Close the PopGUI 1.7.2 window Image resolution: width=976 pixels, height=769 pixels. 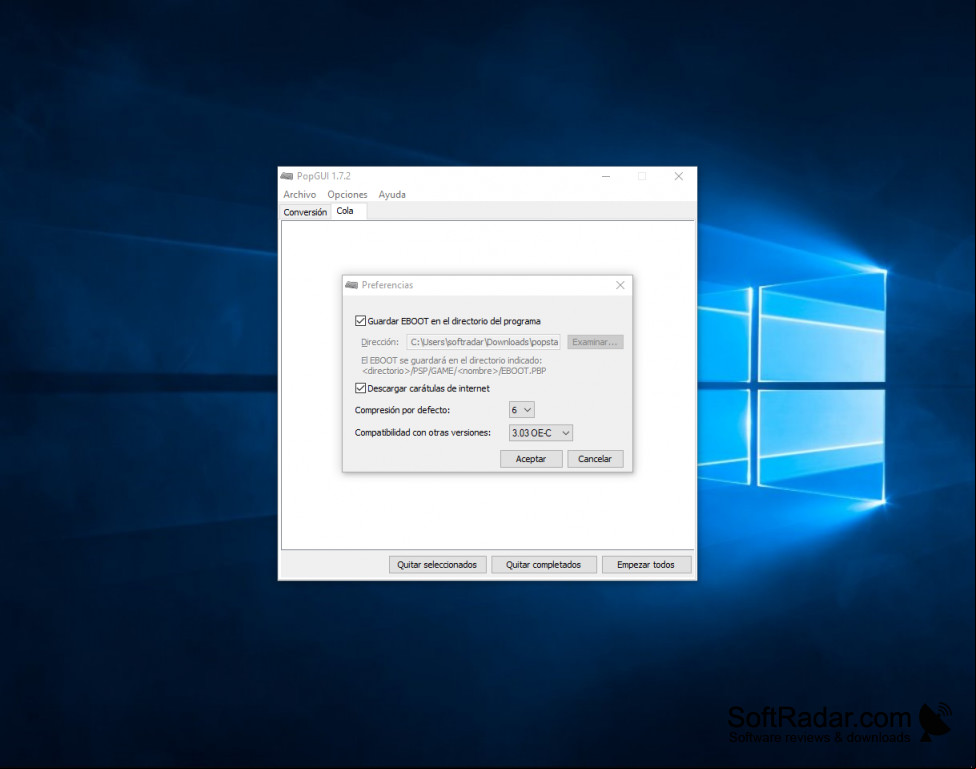coord(678,176)
